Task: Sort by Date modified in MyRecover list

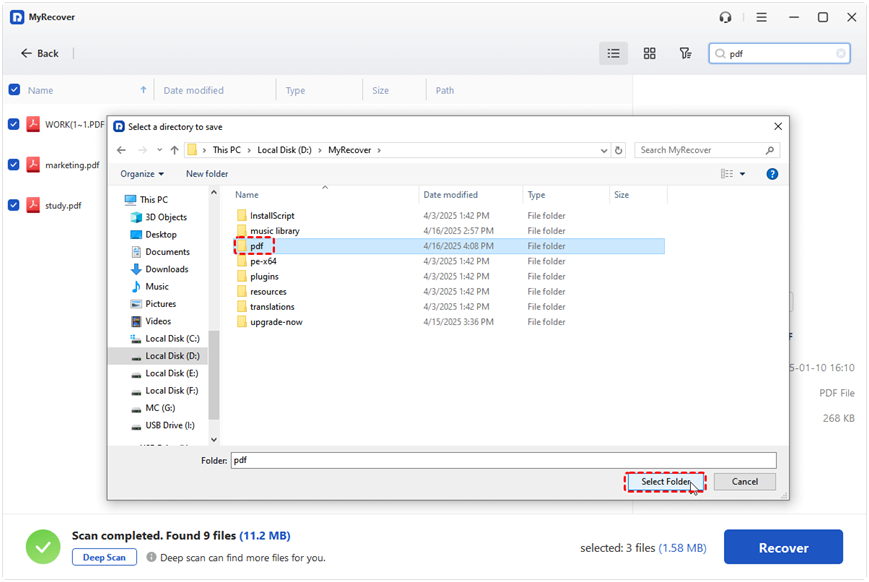Action: tap(193, 90)
